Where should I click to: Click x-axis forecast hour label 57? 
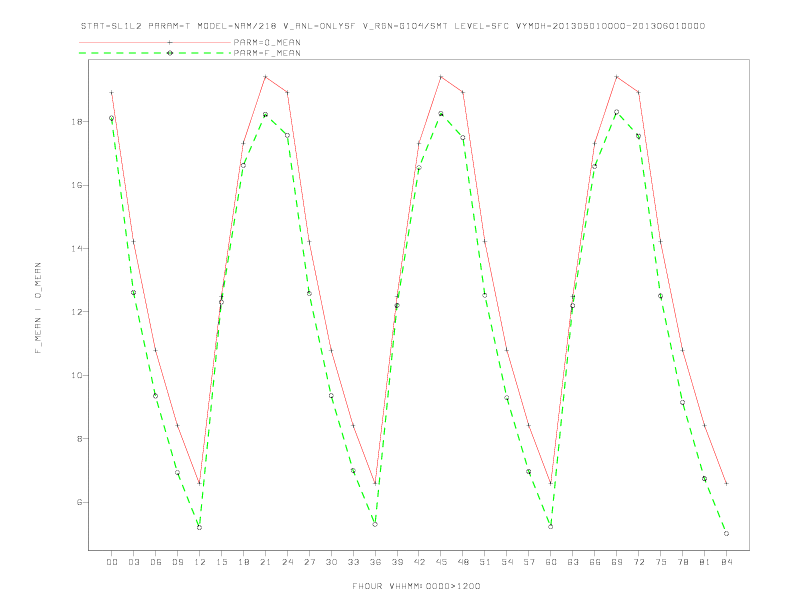(529, 562)
